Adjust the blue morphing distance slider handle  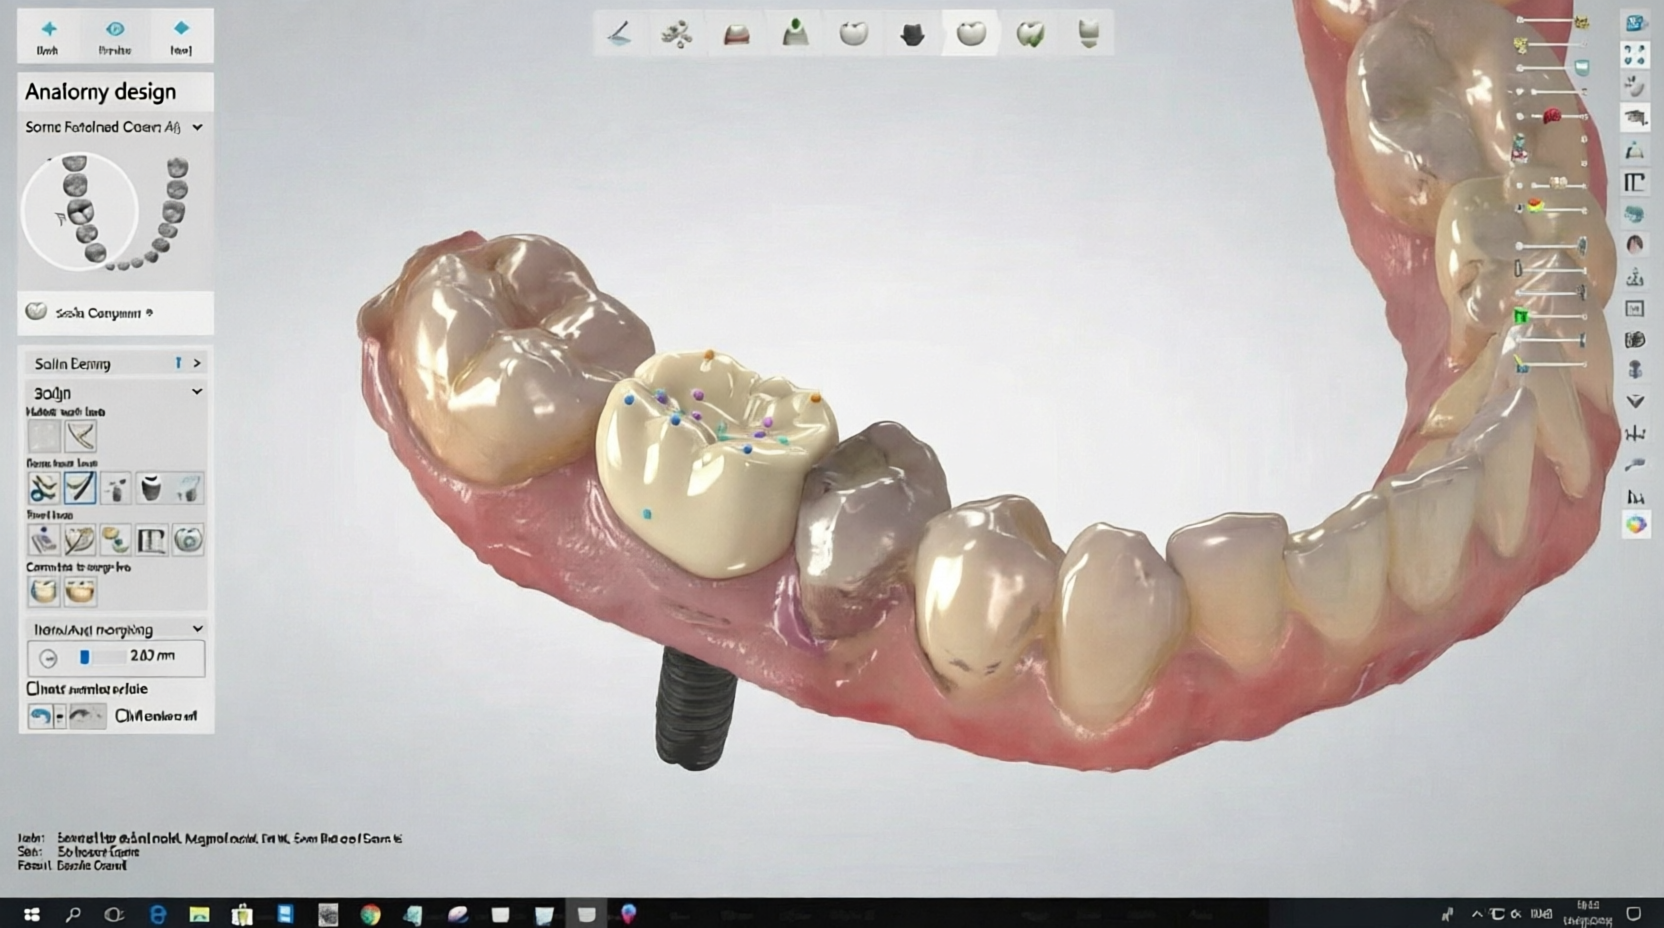pos(85,657)
